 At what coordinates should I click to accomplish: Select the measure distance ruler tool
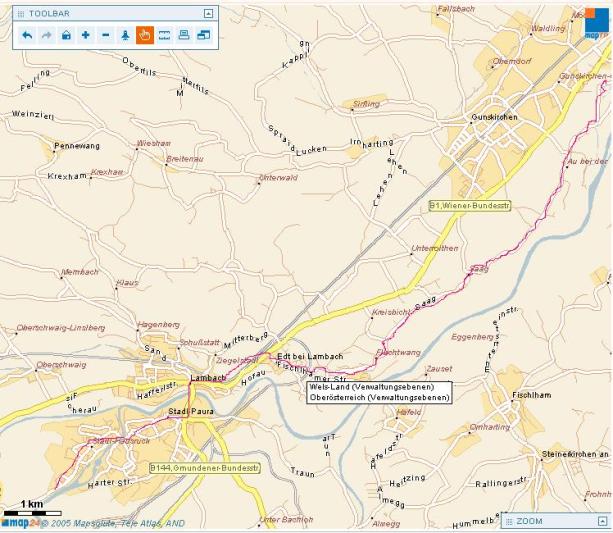coord(165,35)
